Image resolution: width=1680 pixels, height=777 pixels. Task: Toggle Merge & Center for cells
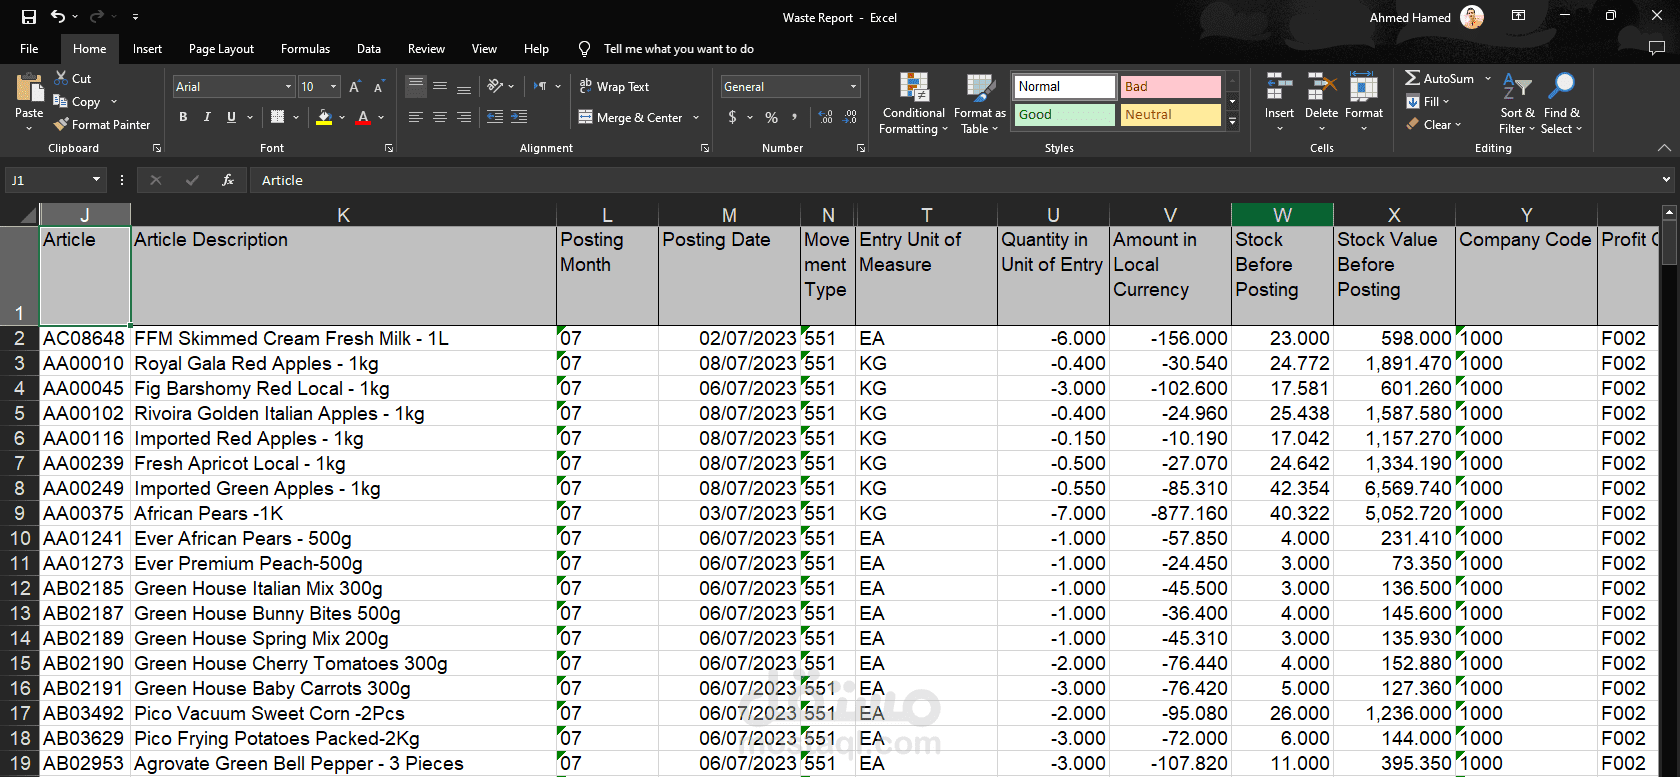point(631,117)
